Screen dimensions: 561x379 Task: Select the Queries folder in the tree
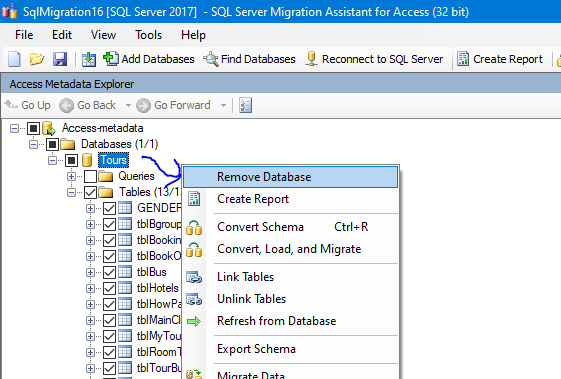coord(136,176)
